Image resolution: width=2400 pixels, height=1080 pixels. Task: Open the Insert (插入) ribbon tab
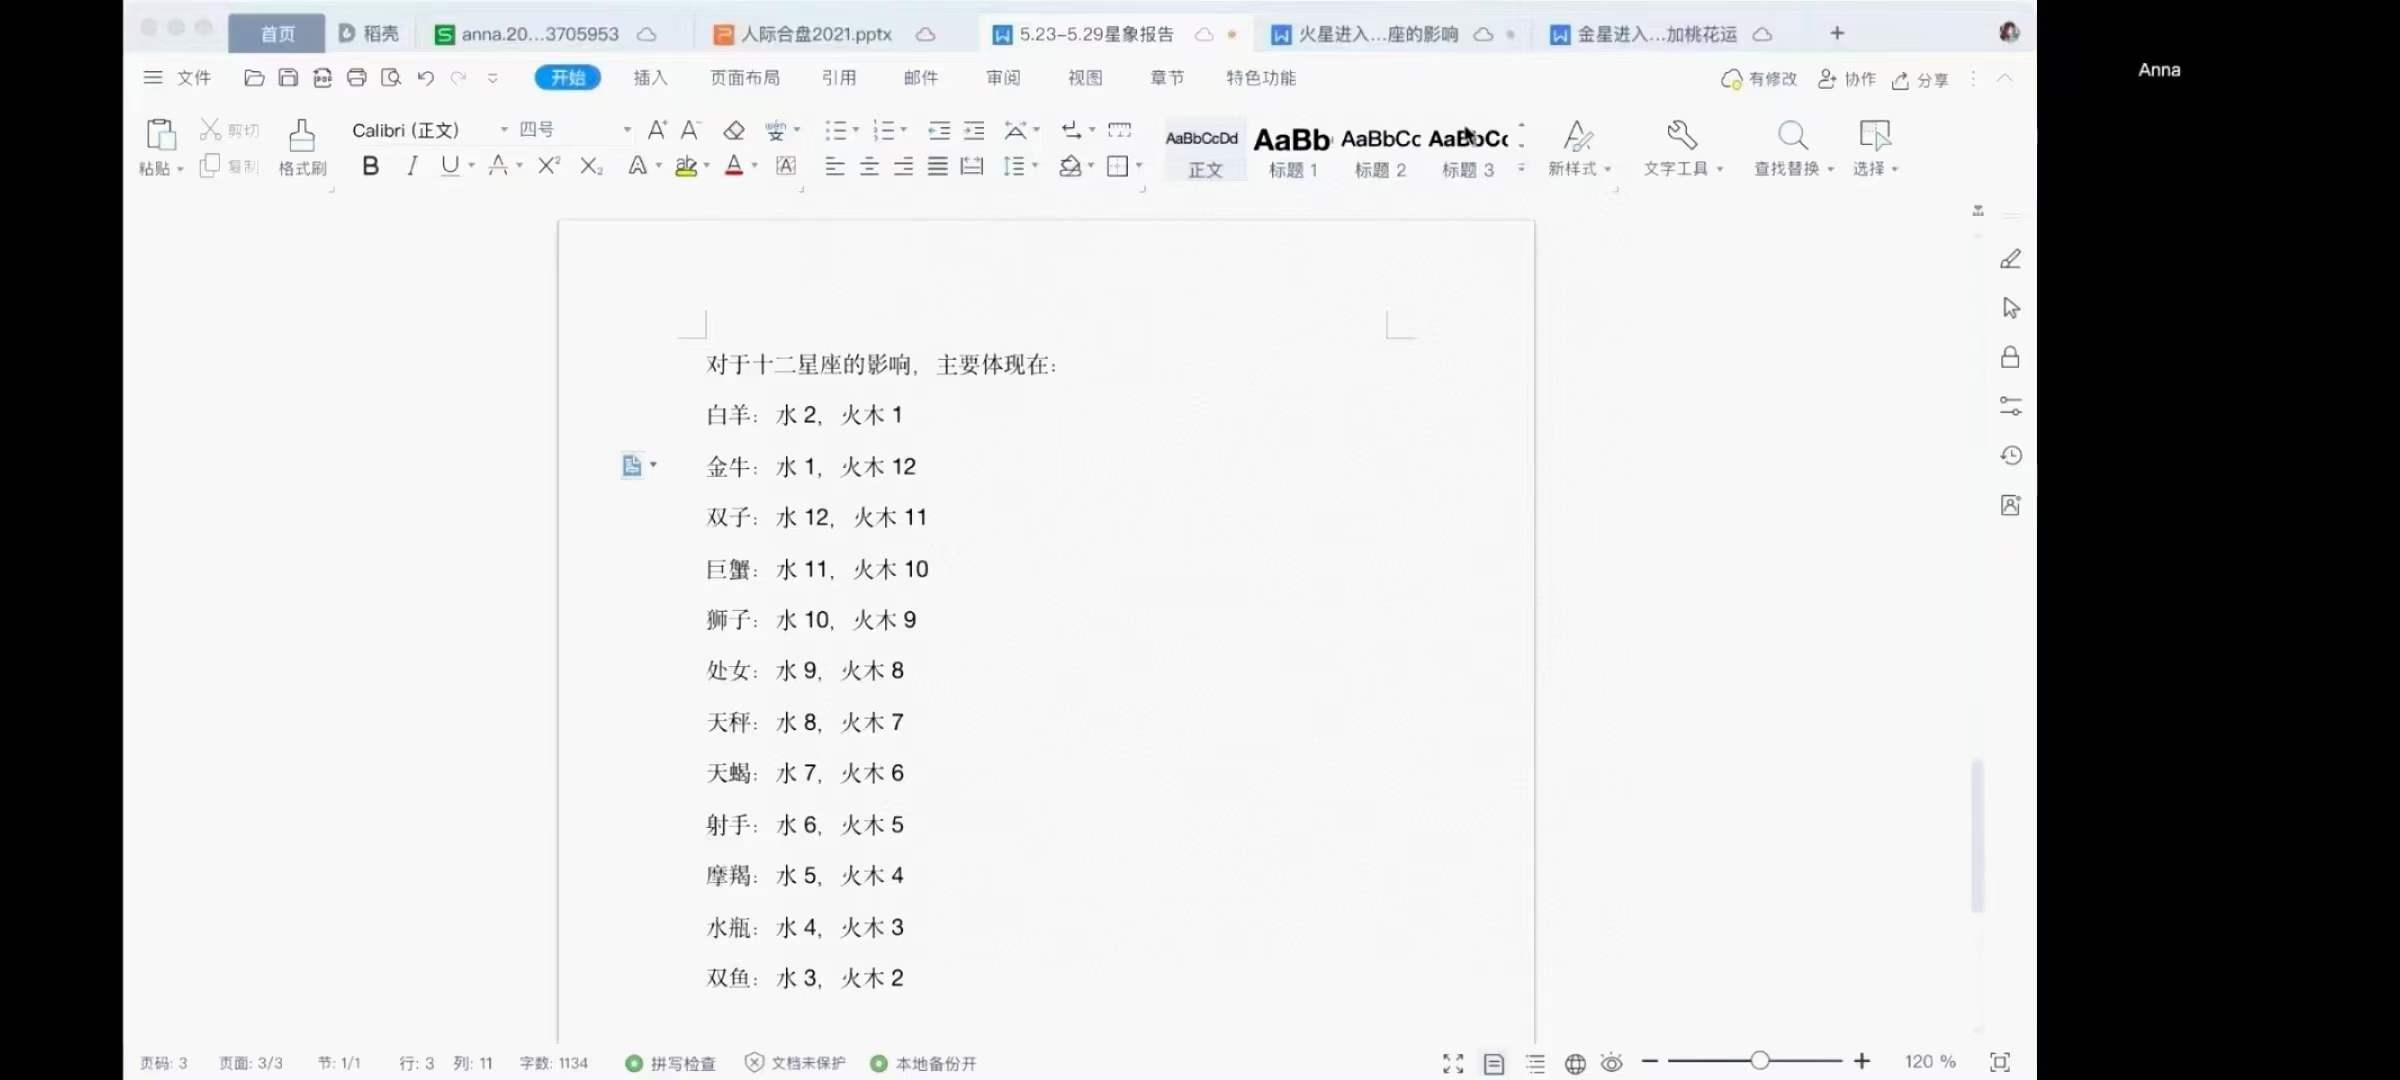[x=650, y=78]
